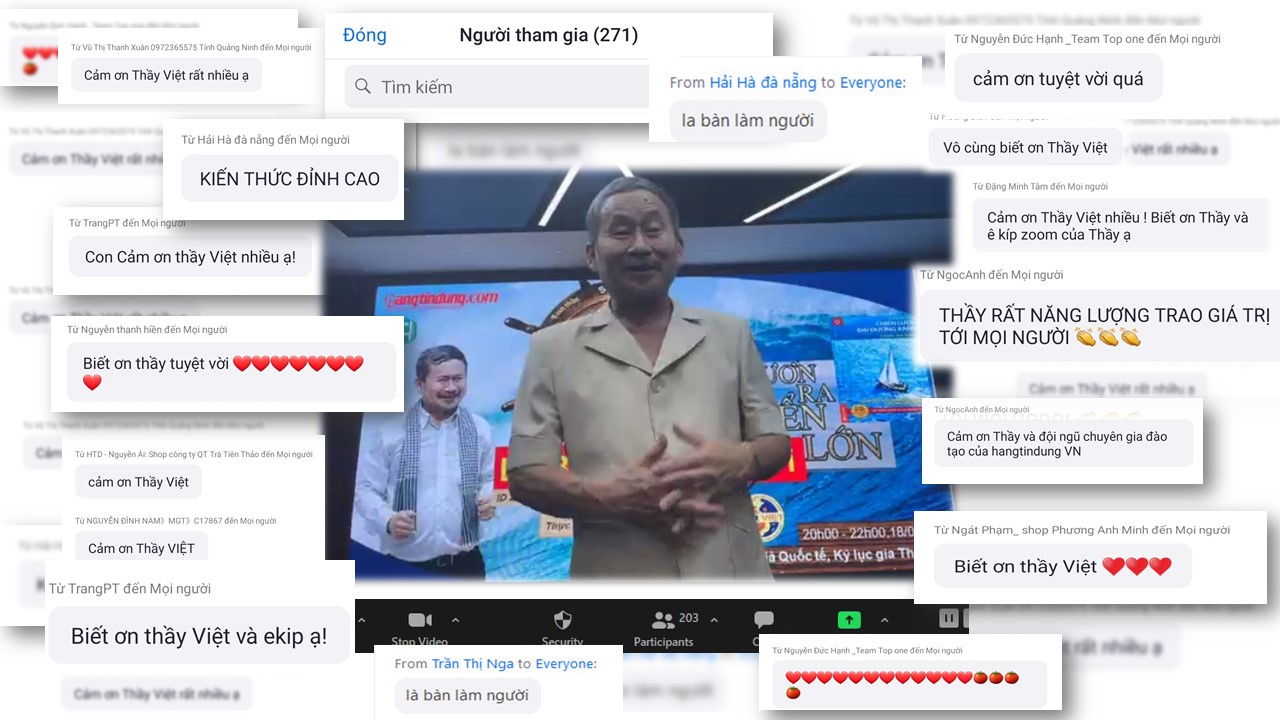Screen dimensions: 1280x720
Task: Click Từ Nguyễn thanh hiền sender label
Action: click(x=147, y=329)
